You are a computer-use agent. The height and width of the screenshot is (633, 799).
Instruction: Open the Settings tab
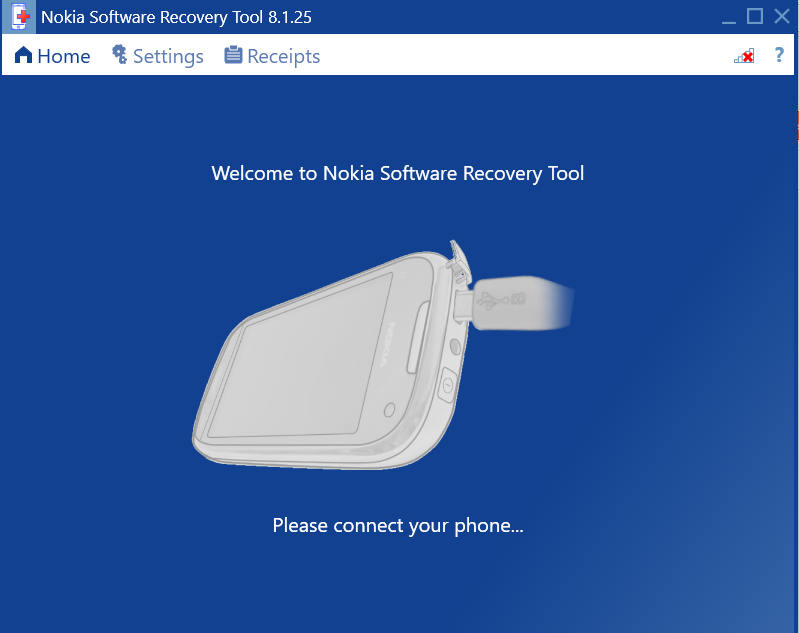tap(158, 56)
